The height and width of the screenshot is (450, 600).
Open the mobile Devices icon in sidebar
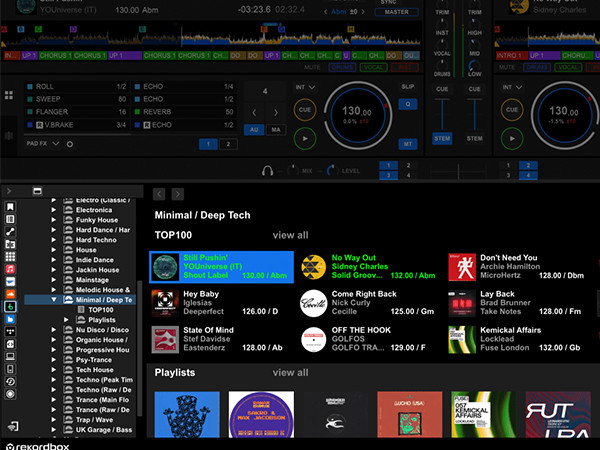pos(10,369)
